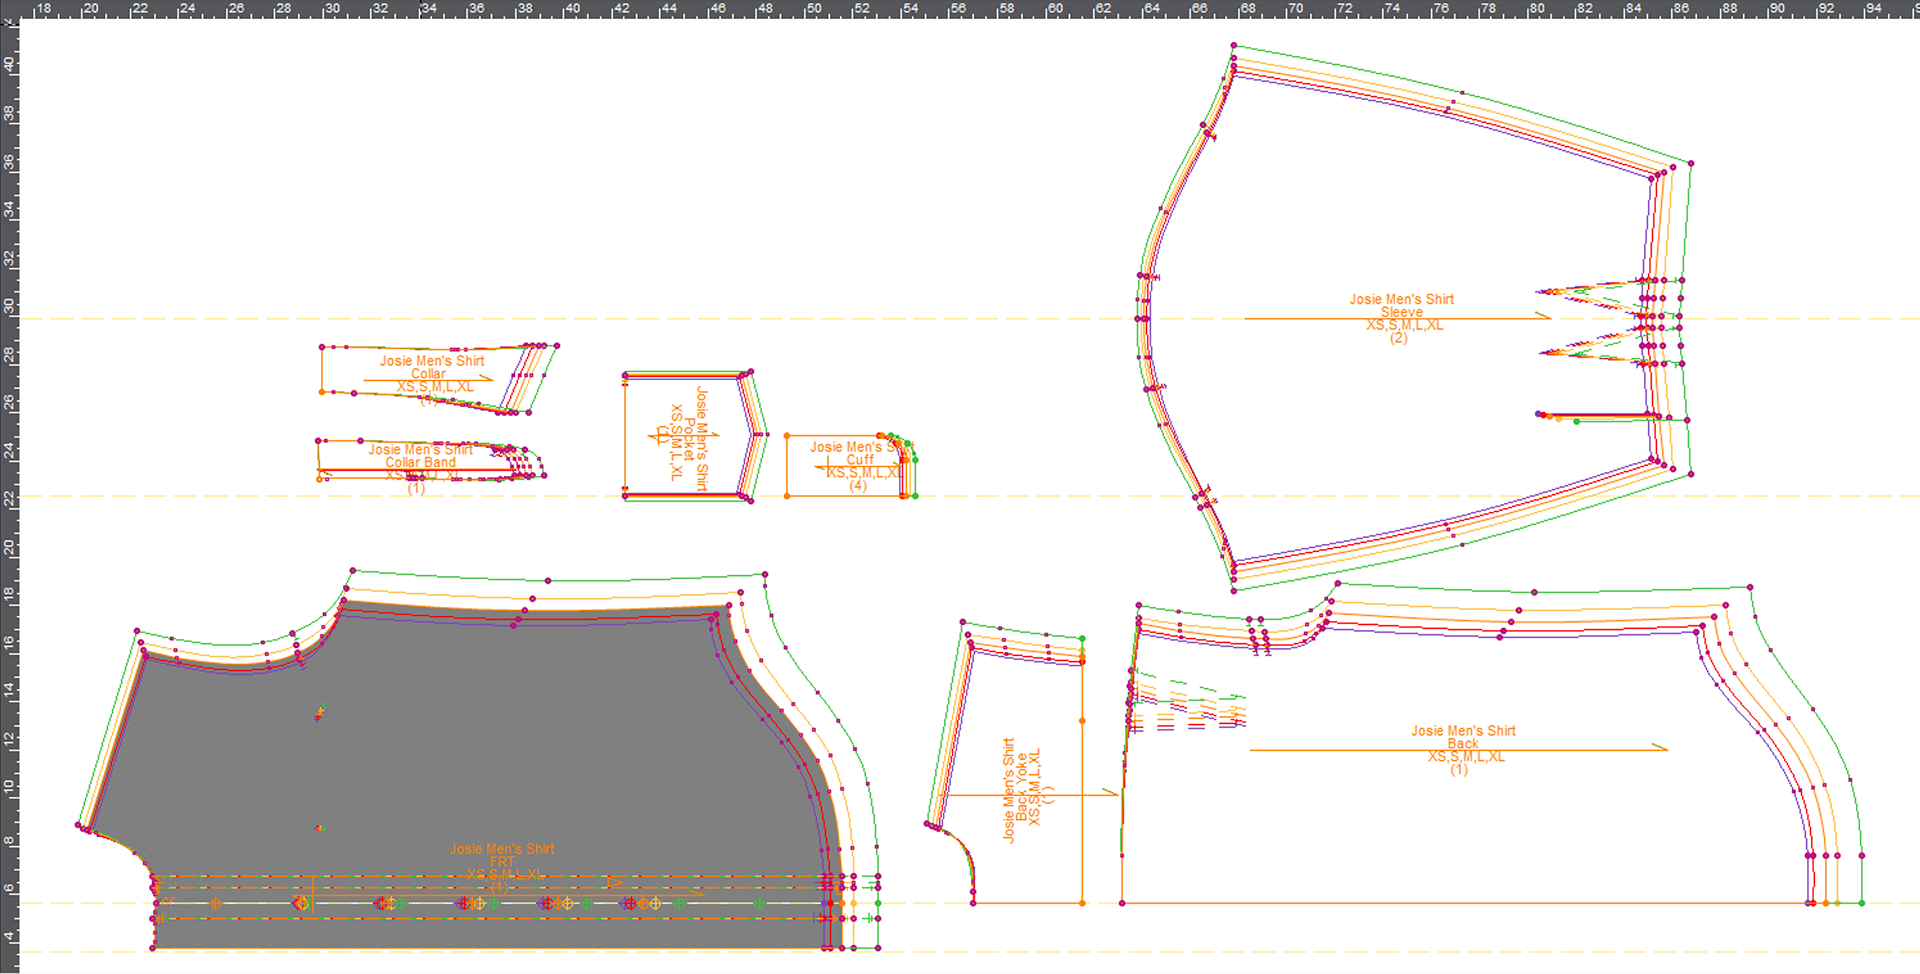Viewport: 1920px width, 974px height.
Task: Click the Back Yoke grain line arrow
Action: (x=1030, y=795)
